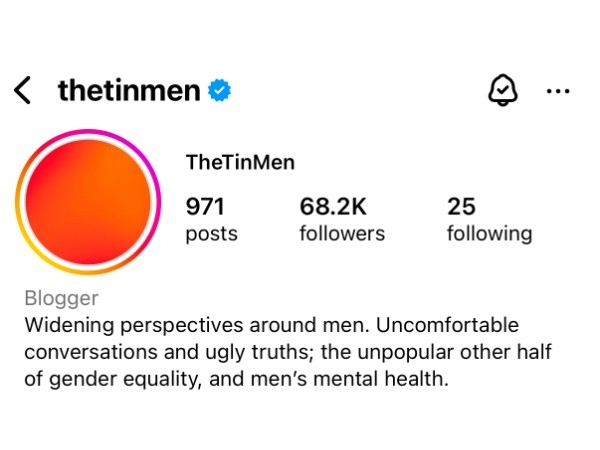This screenshot has height=450, width=600.
Task: Open the three-dot more options menu
Action: [558, 91]
